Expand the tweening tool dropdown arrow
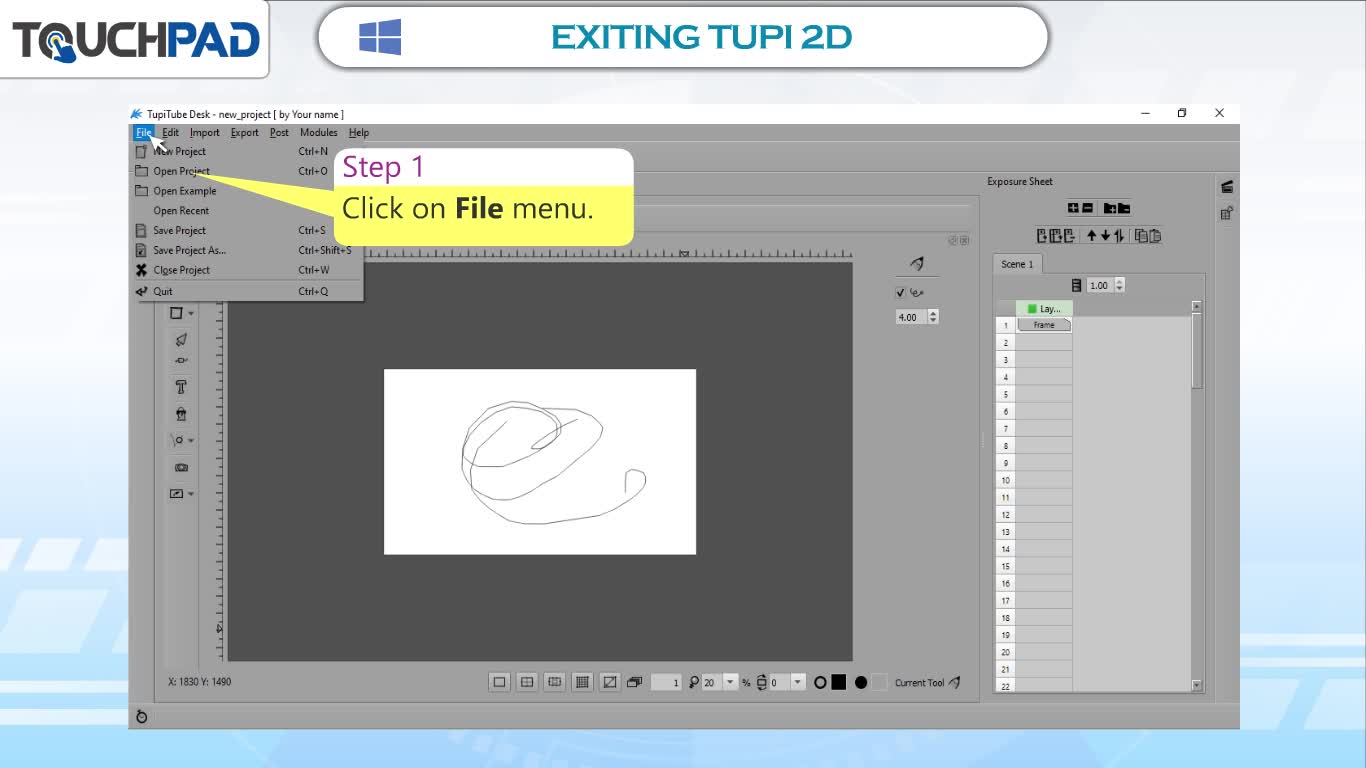 [x=191, y=441]
